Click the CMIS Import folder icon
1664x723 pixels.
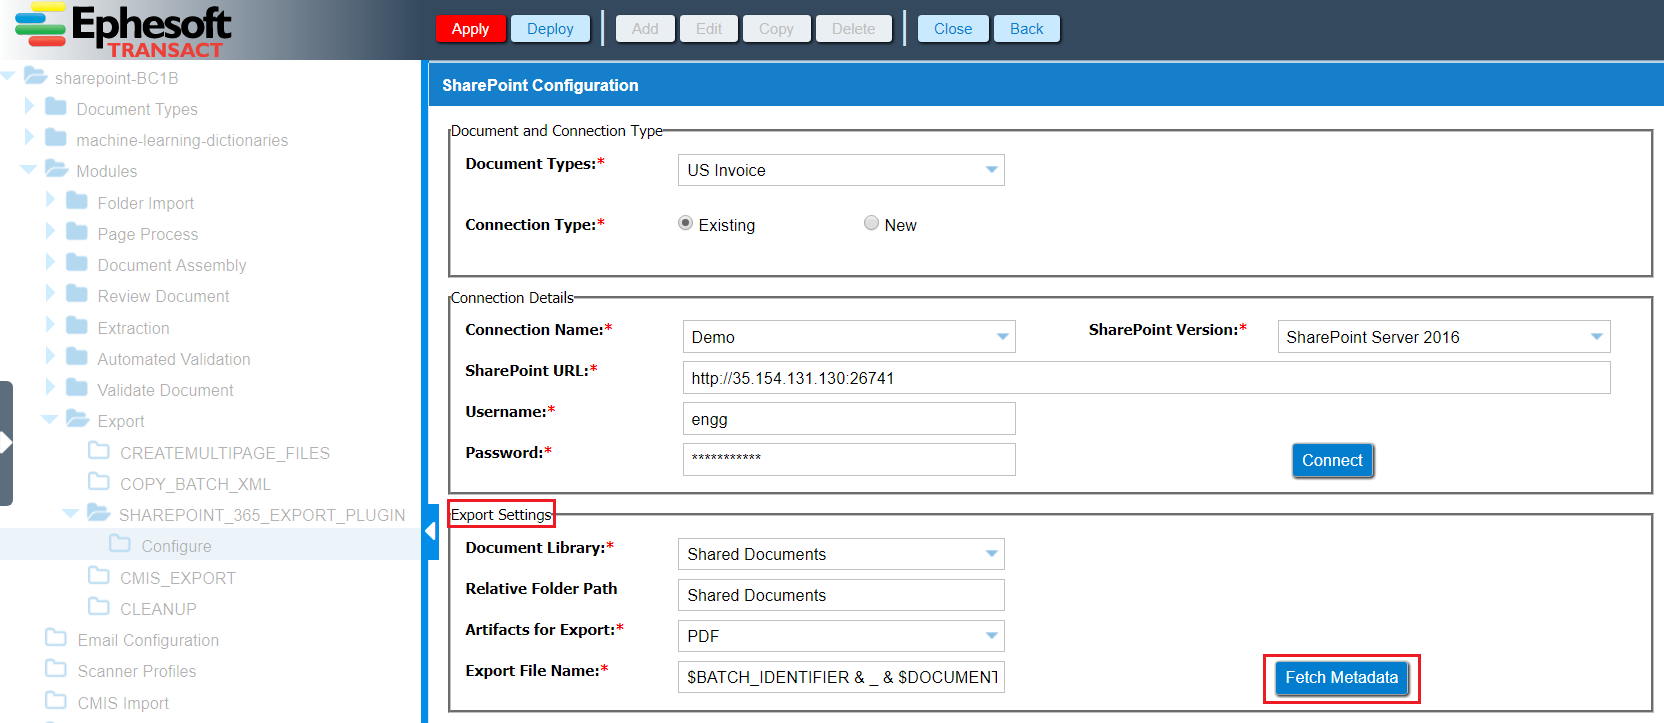56,701
